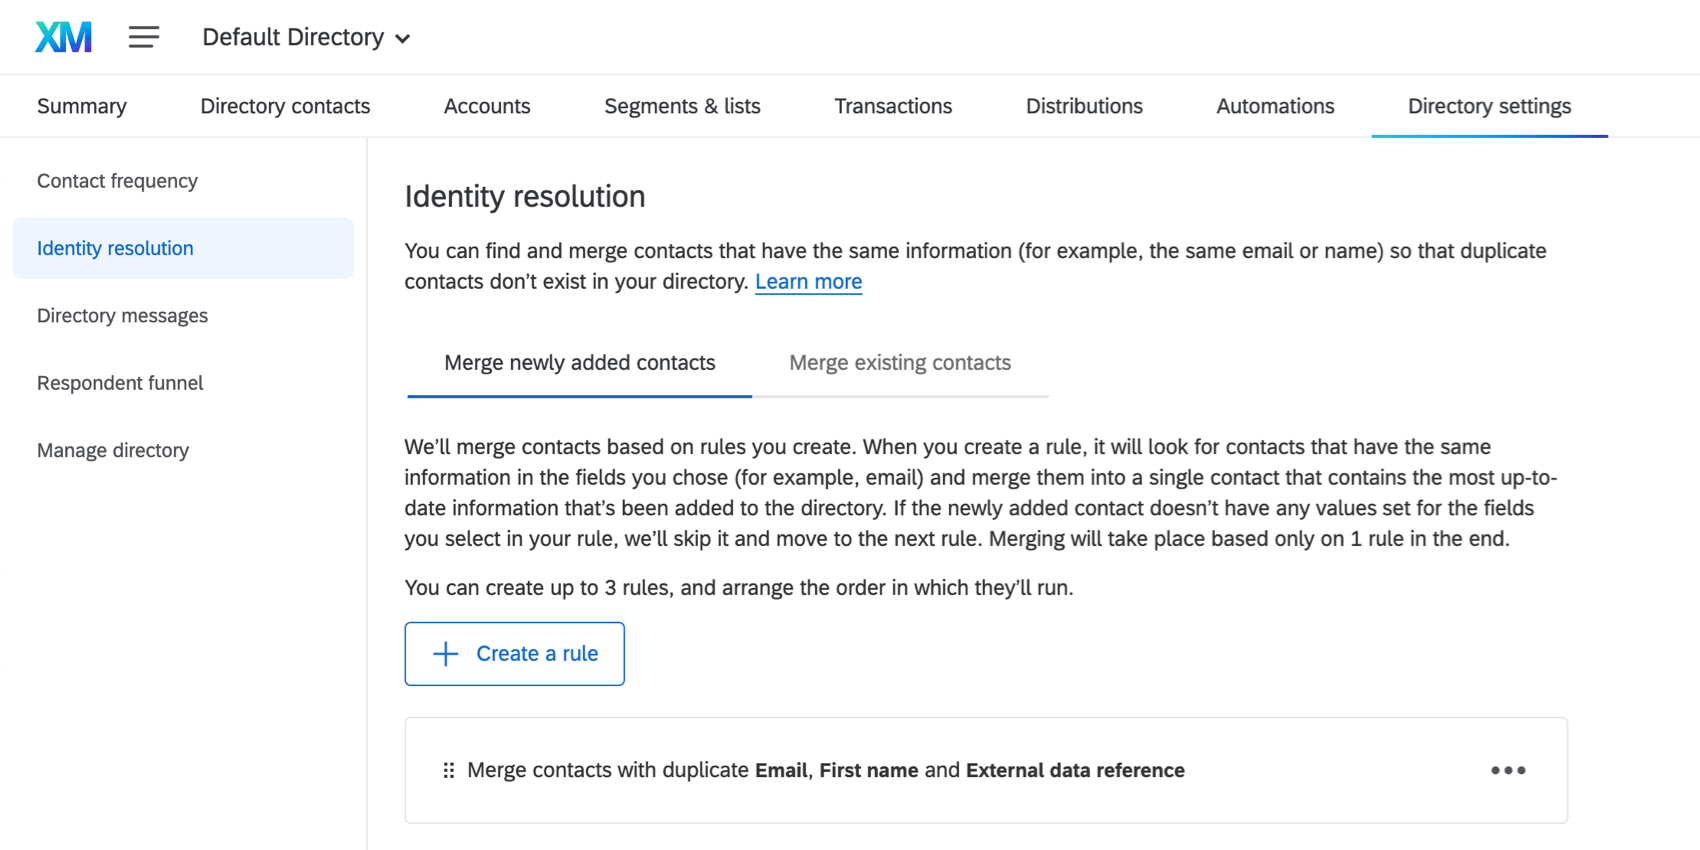Select Merge newly added contacts tab

coord(579,363)
